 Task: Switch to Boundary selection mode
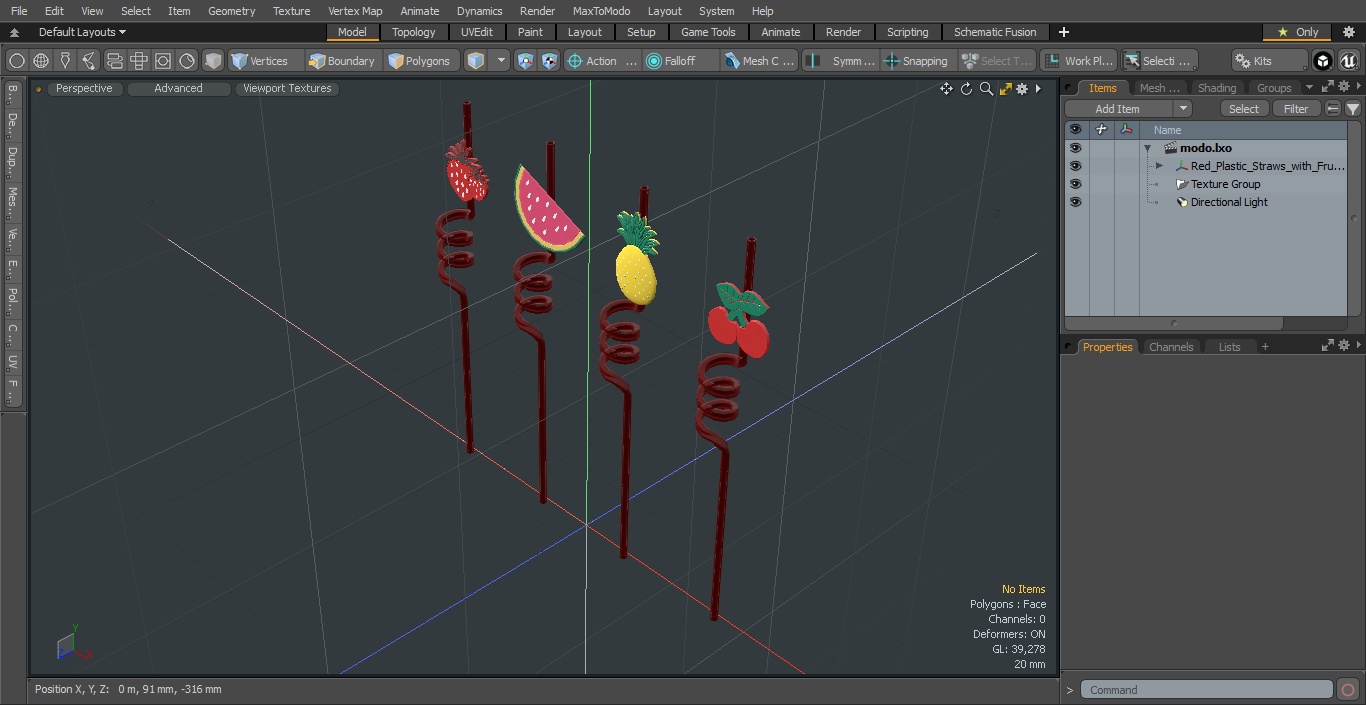click(342, 61)
